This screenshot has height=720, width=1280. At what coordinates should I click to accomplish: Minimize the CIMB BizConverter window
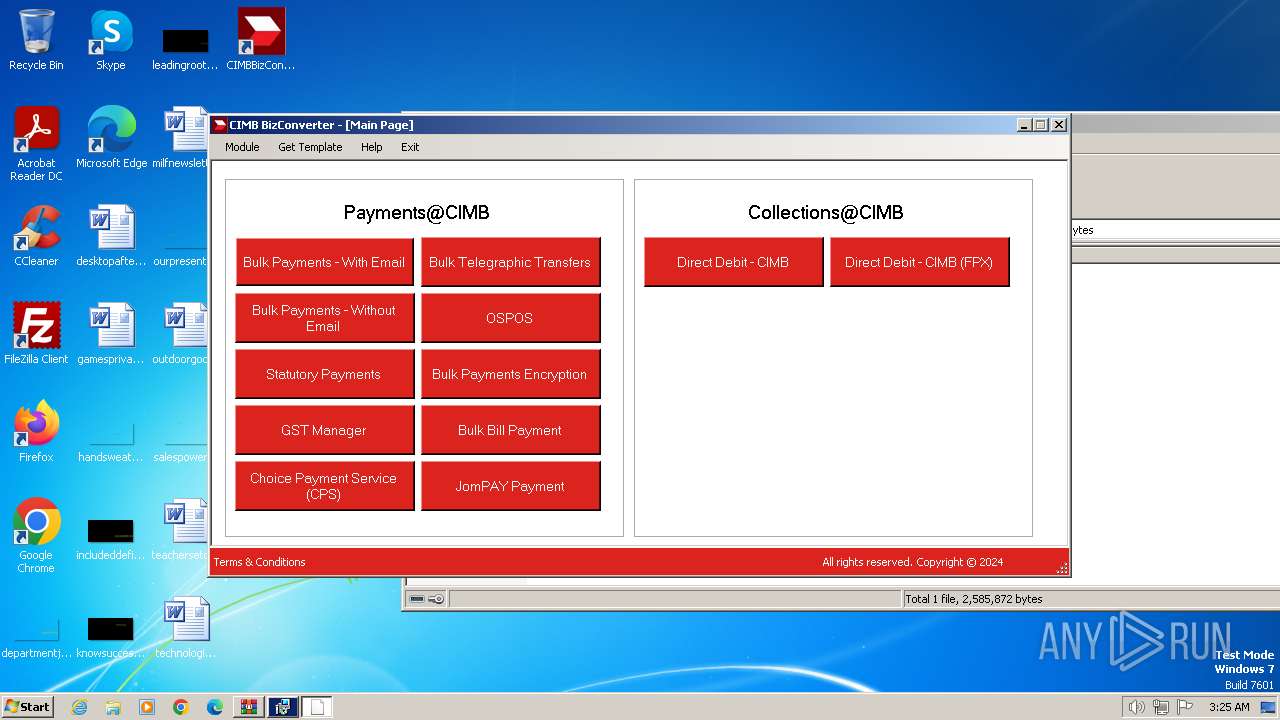point(1024,125)
